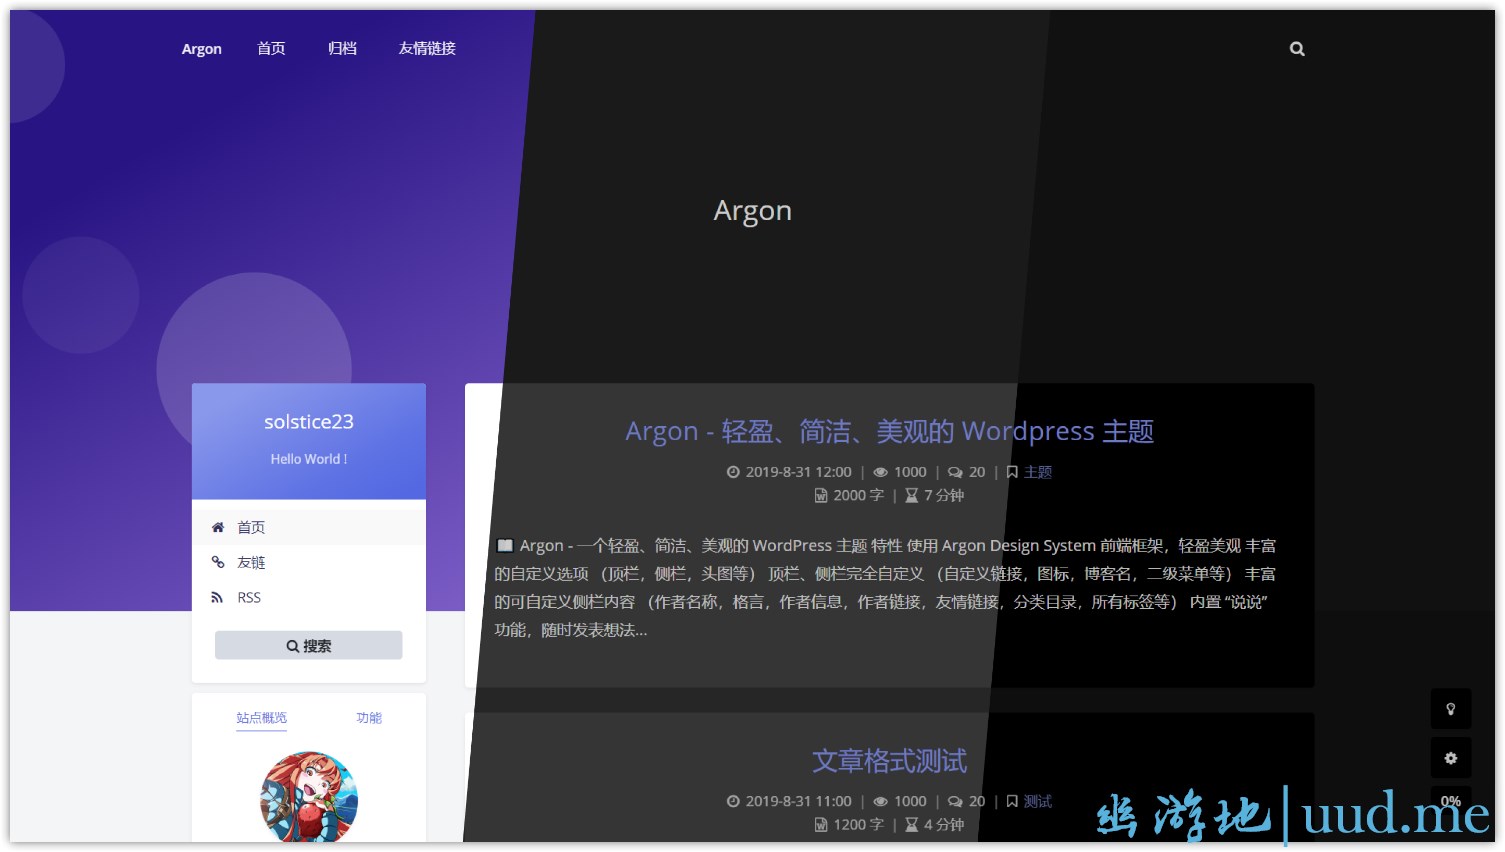
Task: Click the anime avatar image in sidebar
Action: 309,797
